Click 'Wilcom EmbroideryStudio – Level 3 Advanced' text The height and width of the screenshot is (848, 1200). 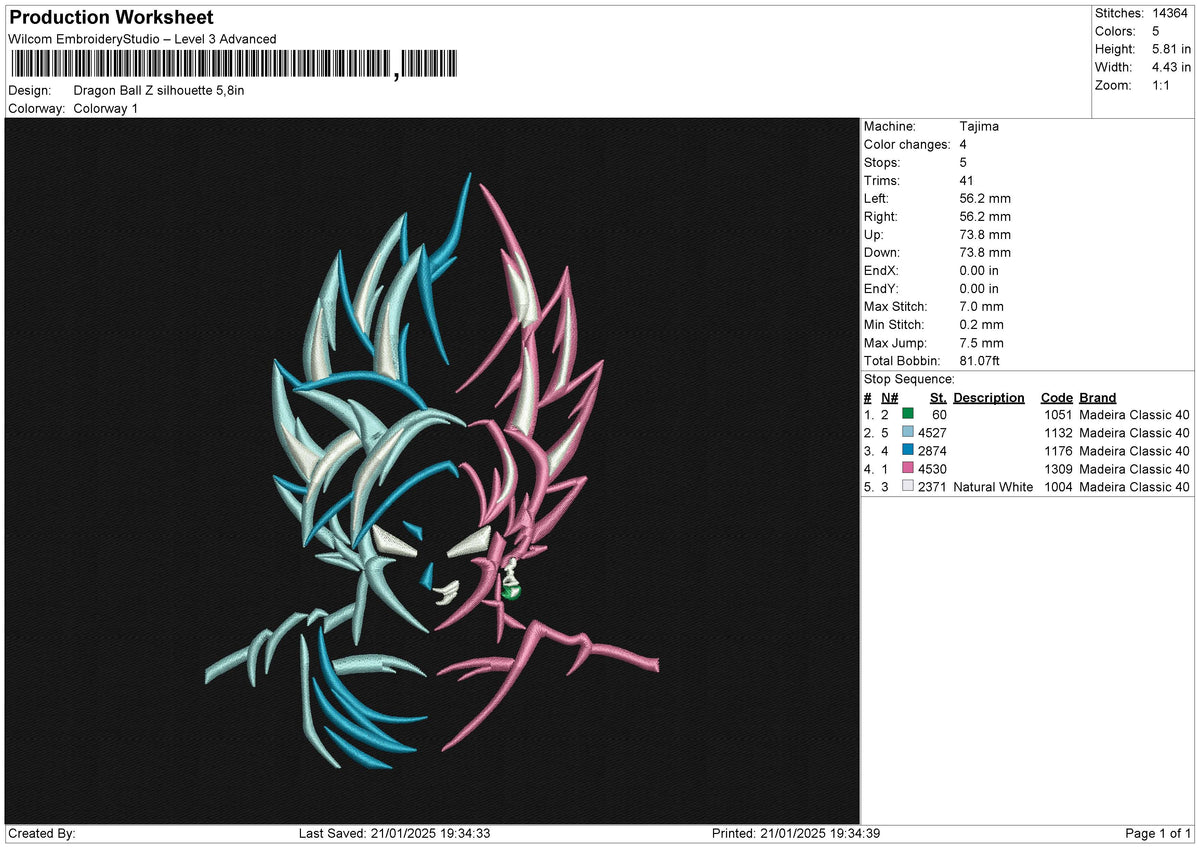[x=142, y=39]
